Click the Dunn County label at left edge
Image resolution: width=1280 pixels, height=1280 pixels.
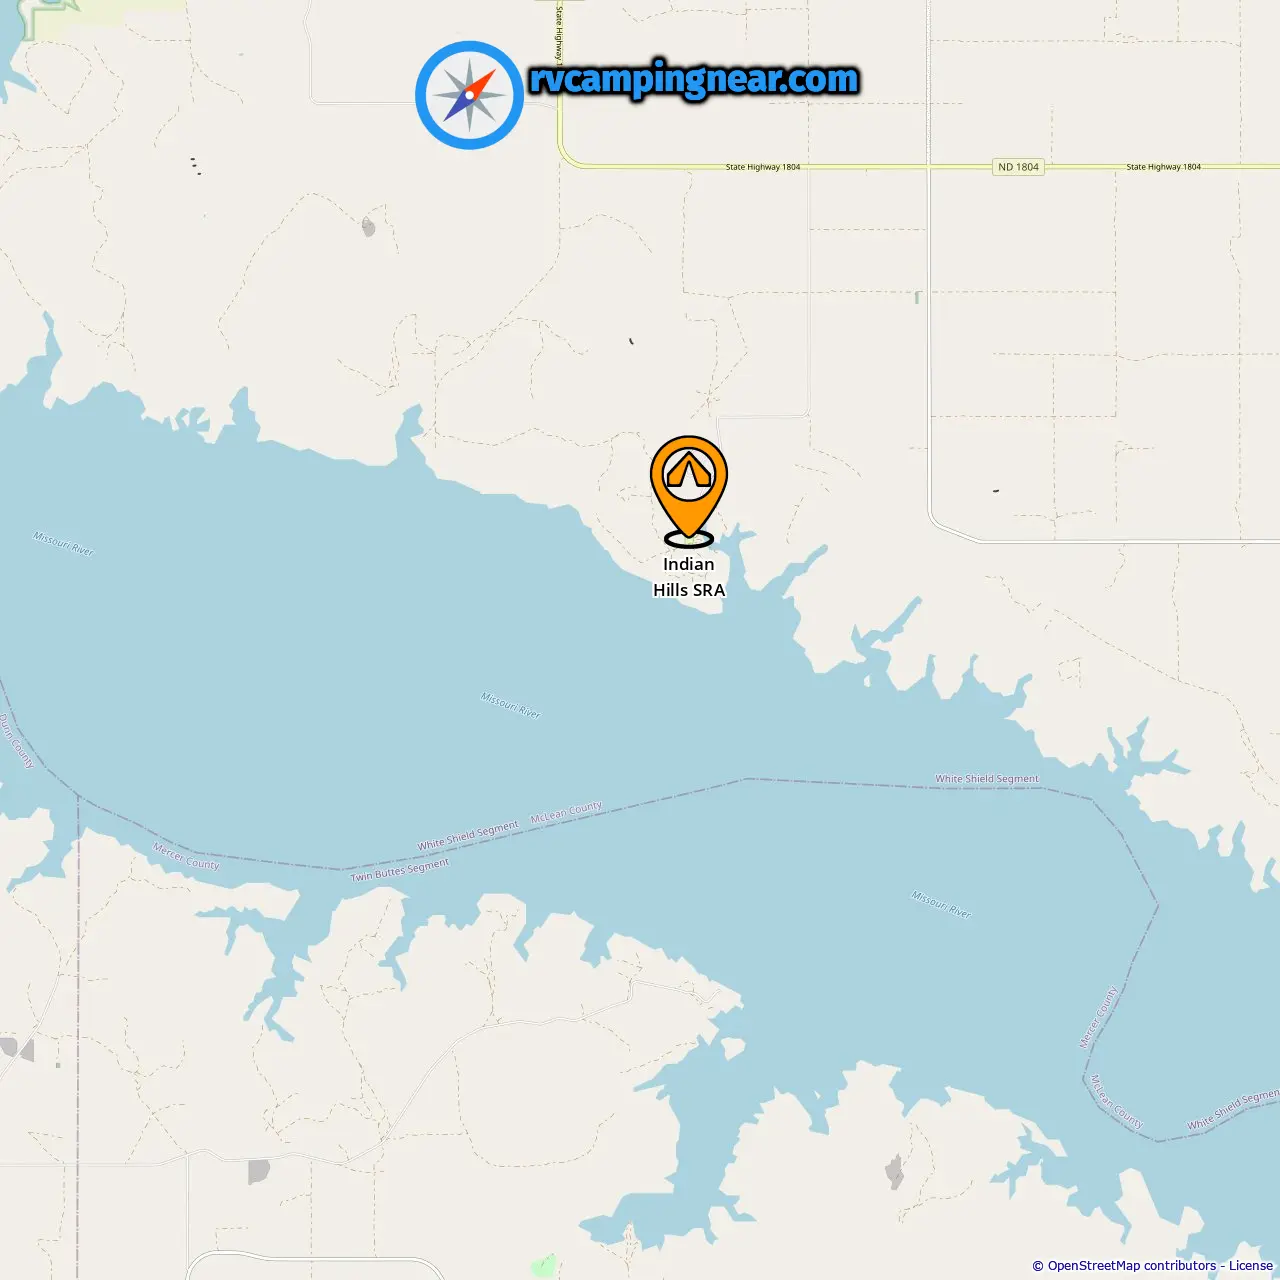(16, 741)
